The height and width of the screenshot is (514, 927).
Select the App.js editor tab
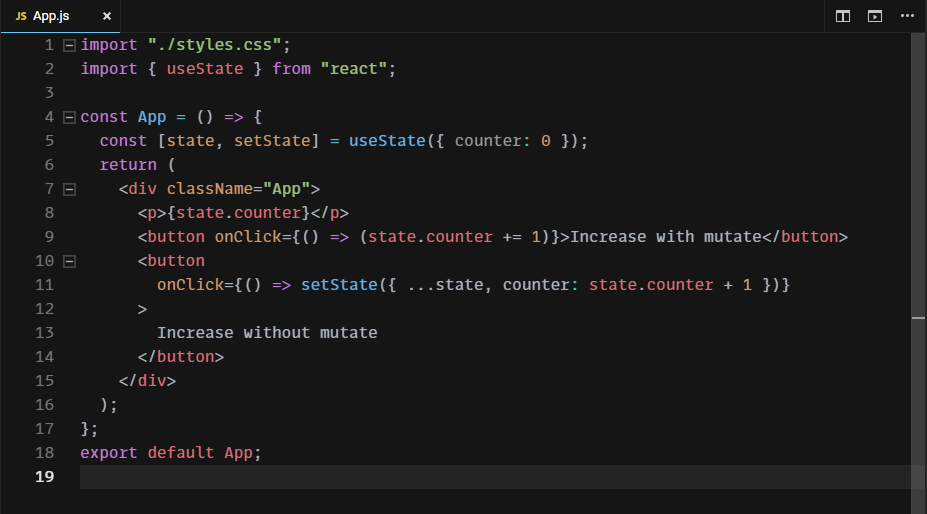[x=60, y=16]
